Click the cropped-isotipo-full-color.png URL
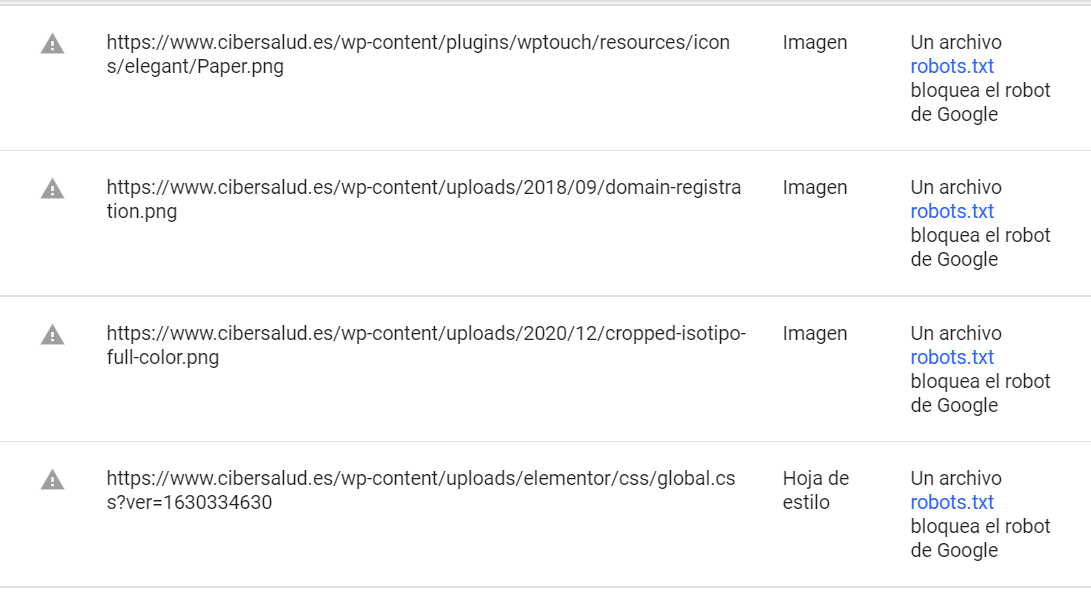This screenshot has width=1091, height=593. 426,345
